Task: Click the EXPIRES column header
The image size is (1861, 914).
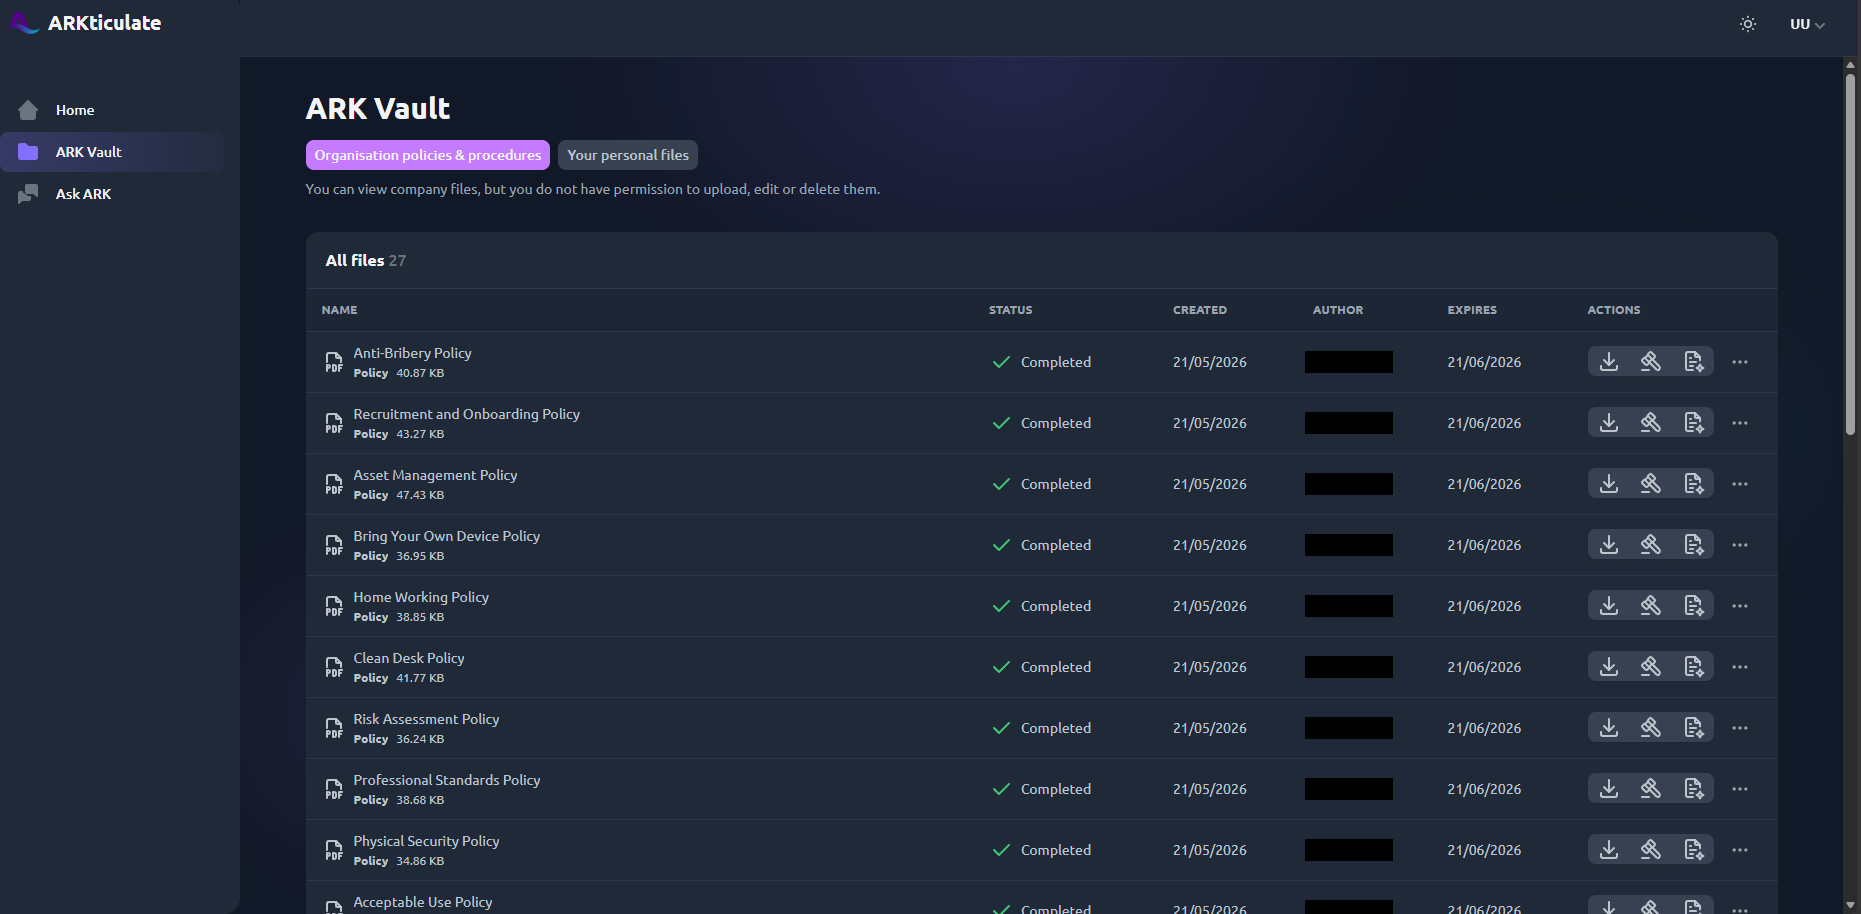Action: [x=1472, y=310]
